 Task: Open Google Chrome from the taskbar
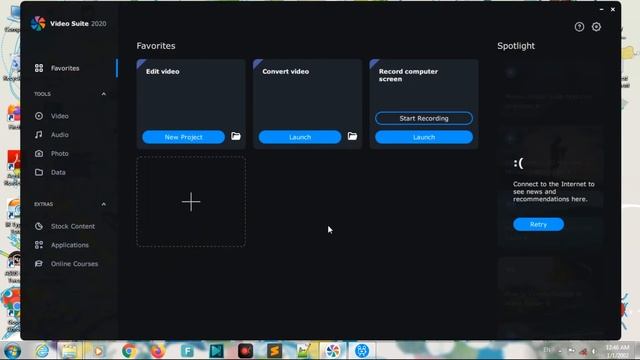point(129,351)
